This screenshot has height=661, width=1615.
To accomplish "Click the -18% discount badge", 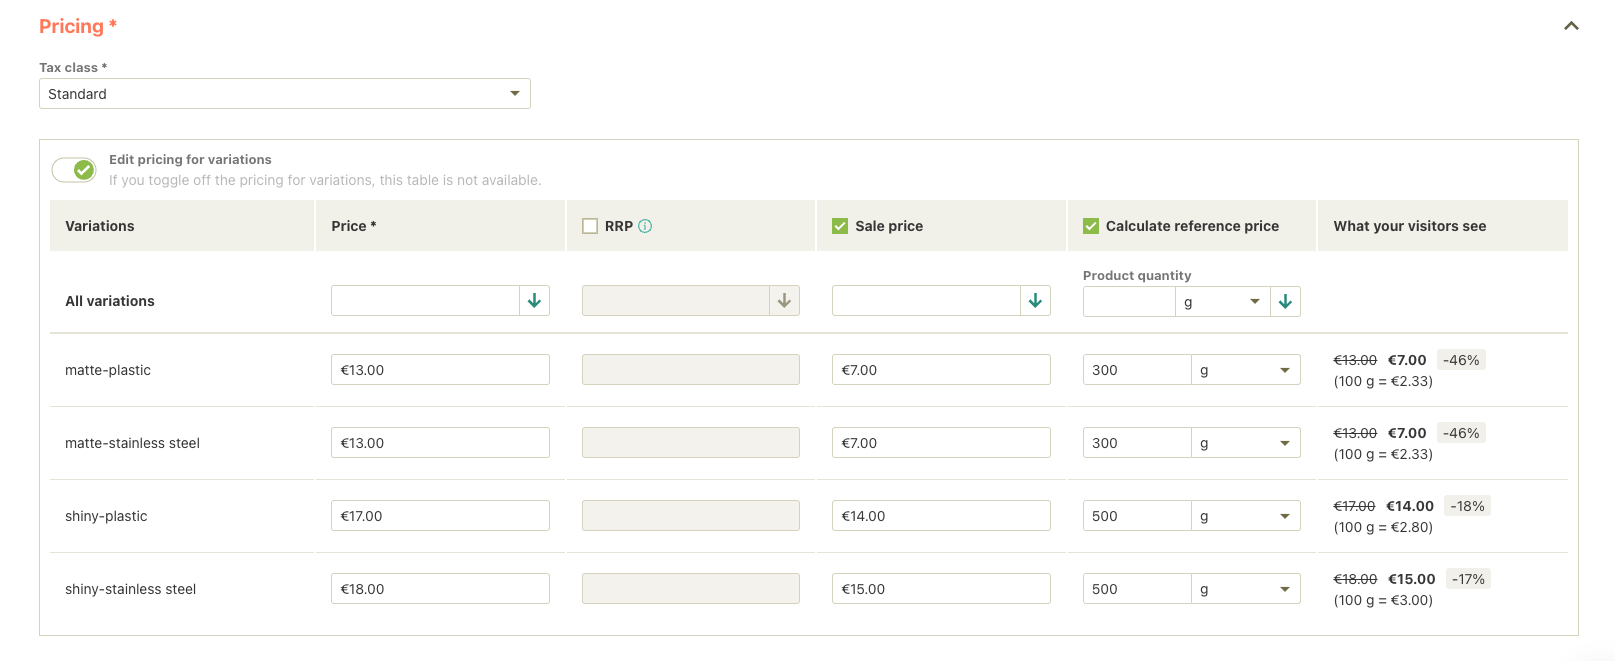I will tap(1467, 506).
